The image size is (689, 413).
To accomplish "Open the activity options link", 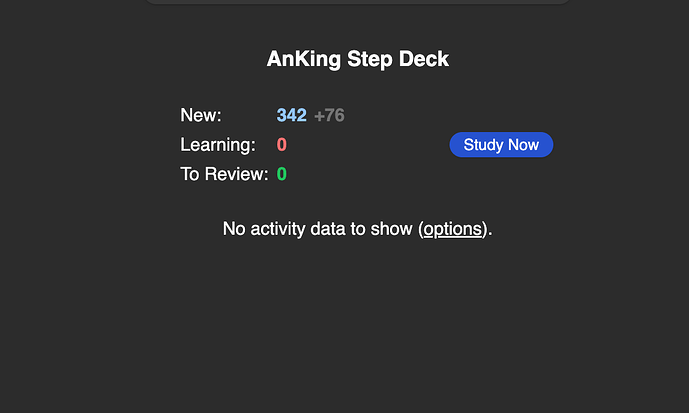I will click(x=452, y=229).
